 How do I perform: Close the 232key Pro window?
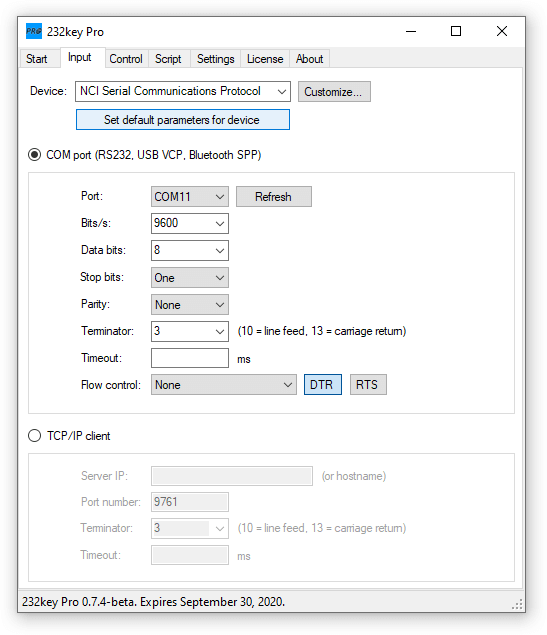502,31
